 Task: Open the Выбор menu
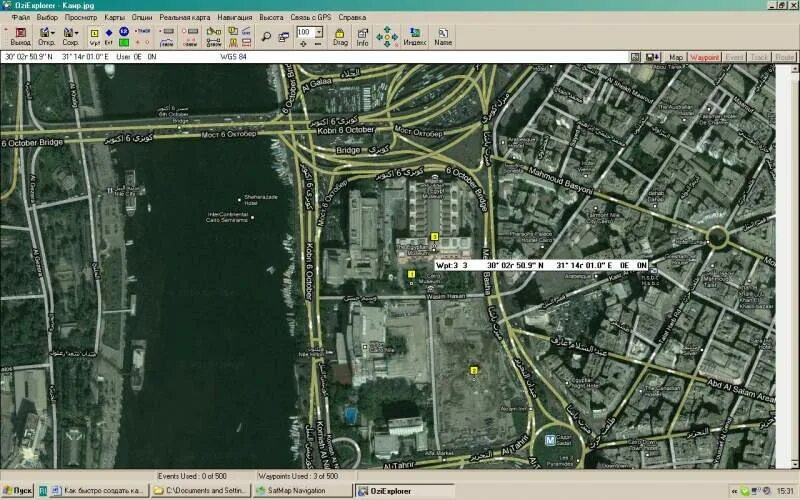click(47, 17)
